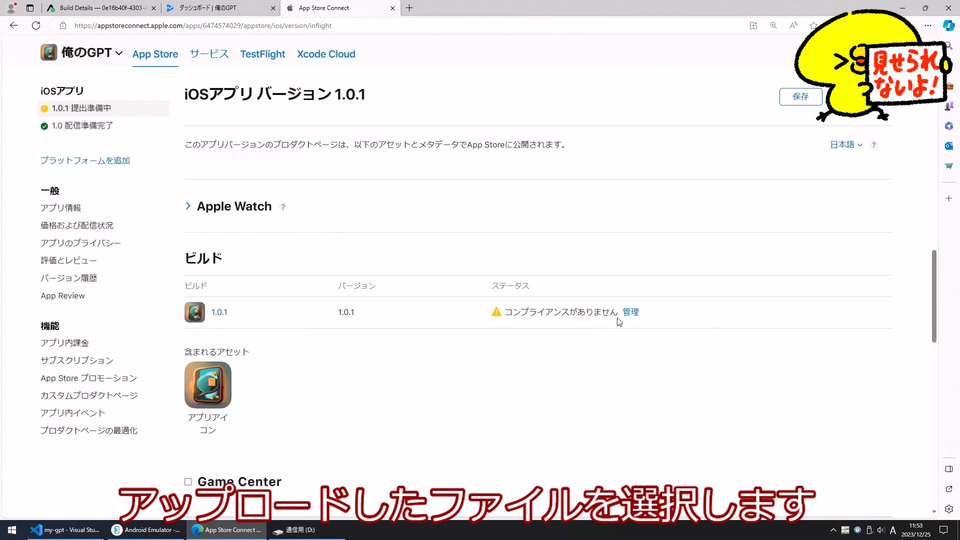Image resolution: width=960 pixels, height=540 pixels.
Task: Click the 保存 save button
Action: click(x=800, y=96)
